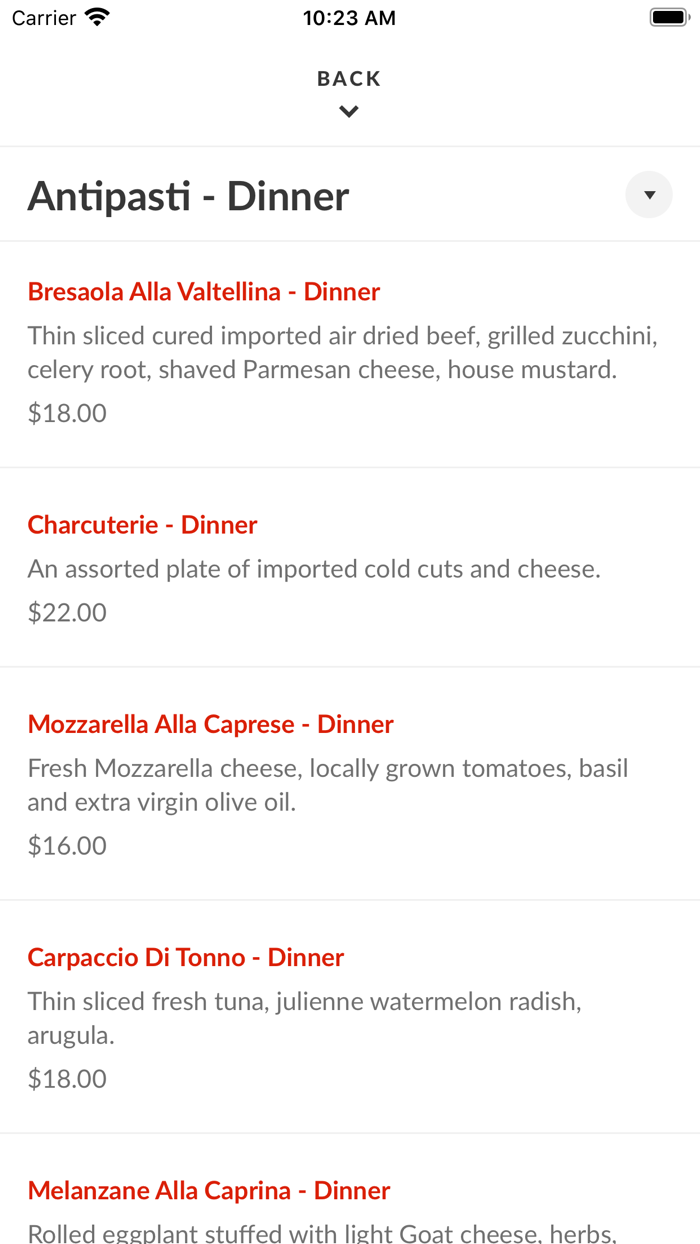The height and width of the screenshot is (1244, 700).
Task: Tap the clock showing 10:23 AM
Action: (348, 17)
